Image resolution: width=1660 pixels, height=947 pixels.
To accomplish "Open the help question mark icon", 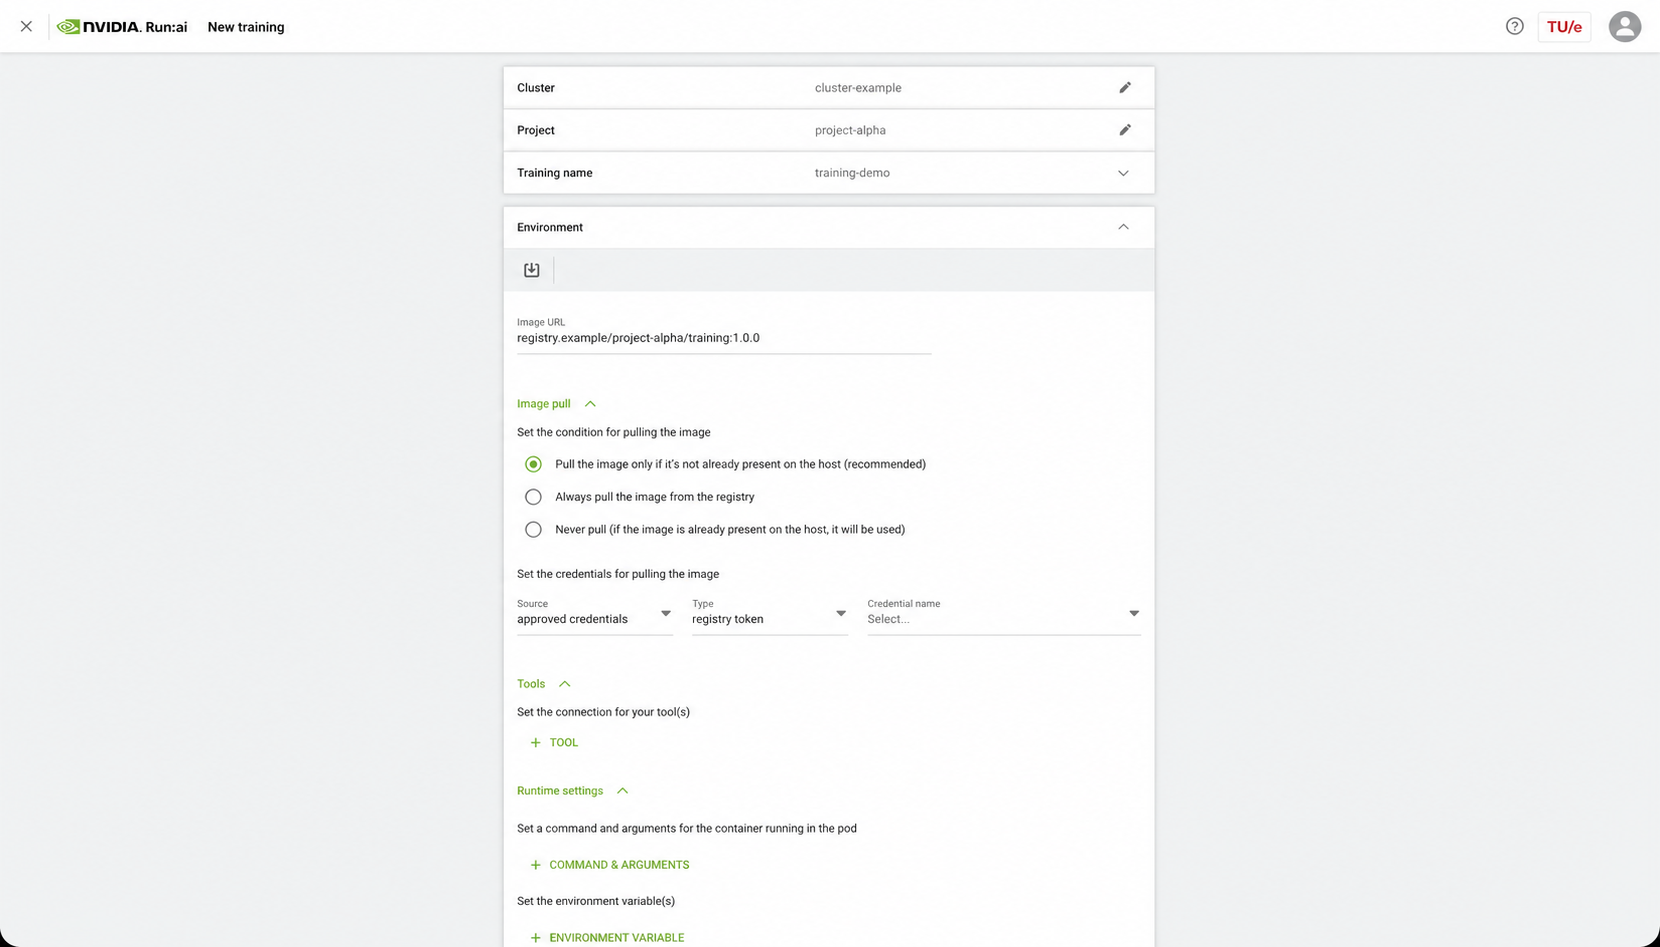I will point(1514,27).
